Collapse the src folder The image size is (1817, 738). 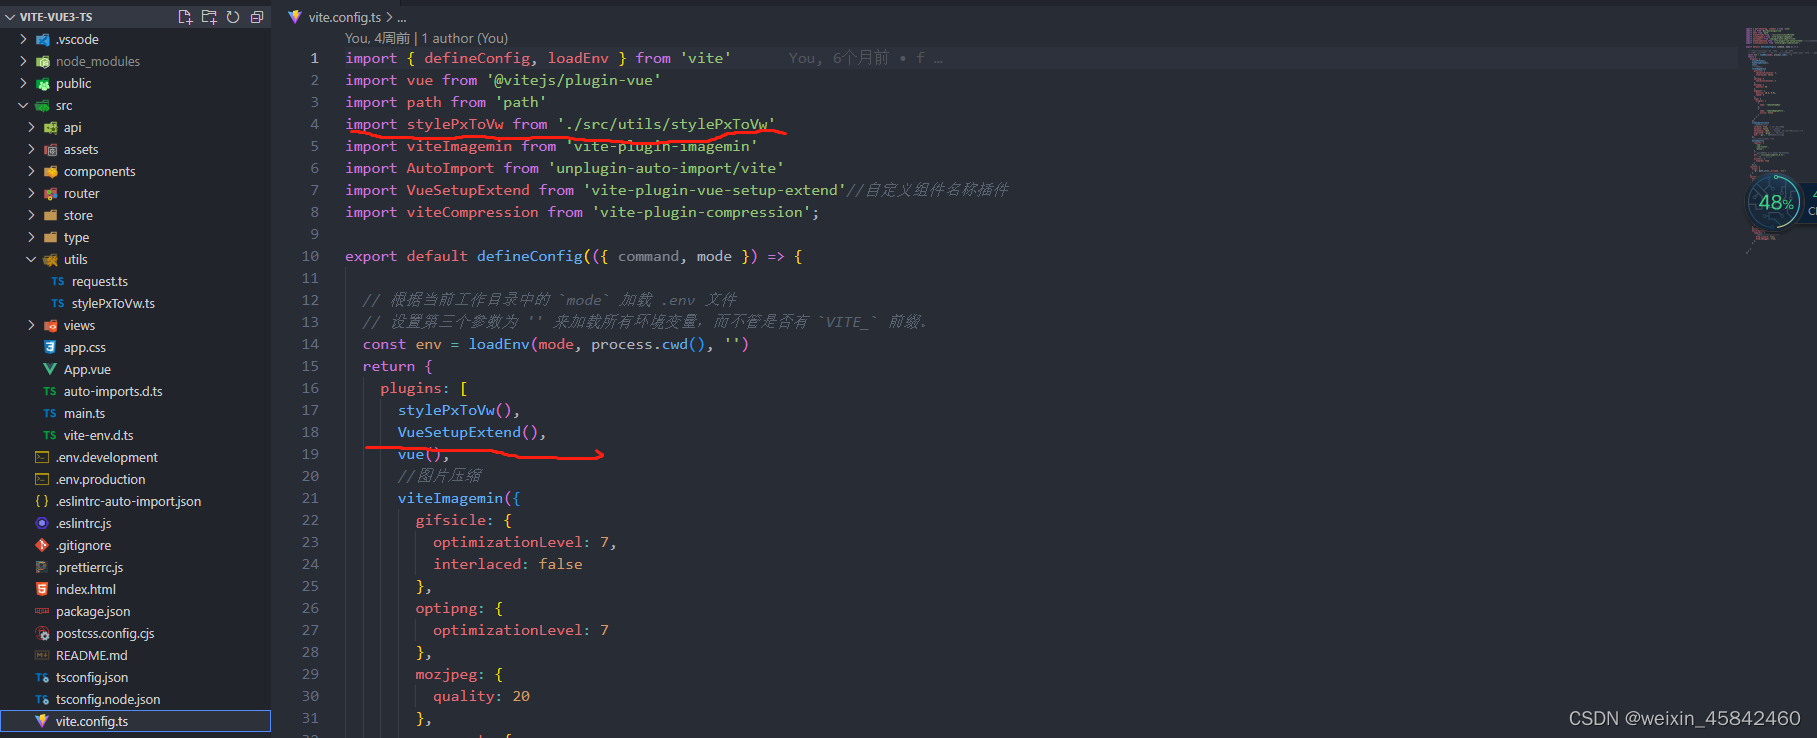click(23, 106)
